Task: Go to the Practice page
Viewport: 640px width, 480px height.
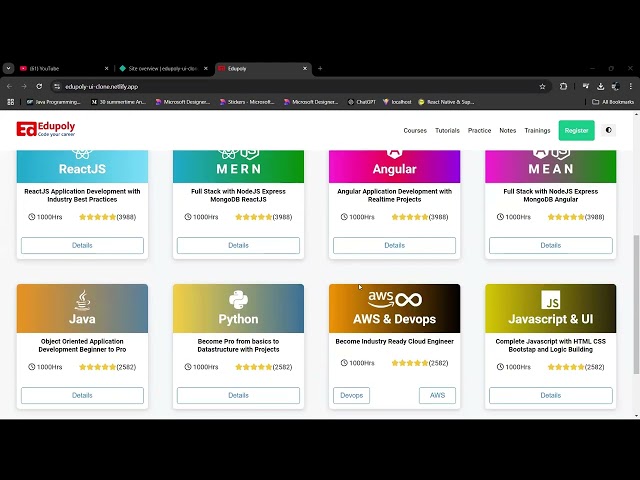Action: (479, 131)
